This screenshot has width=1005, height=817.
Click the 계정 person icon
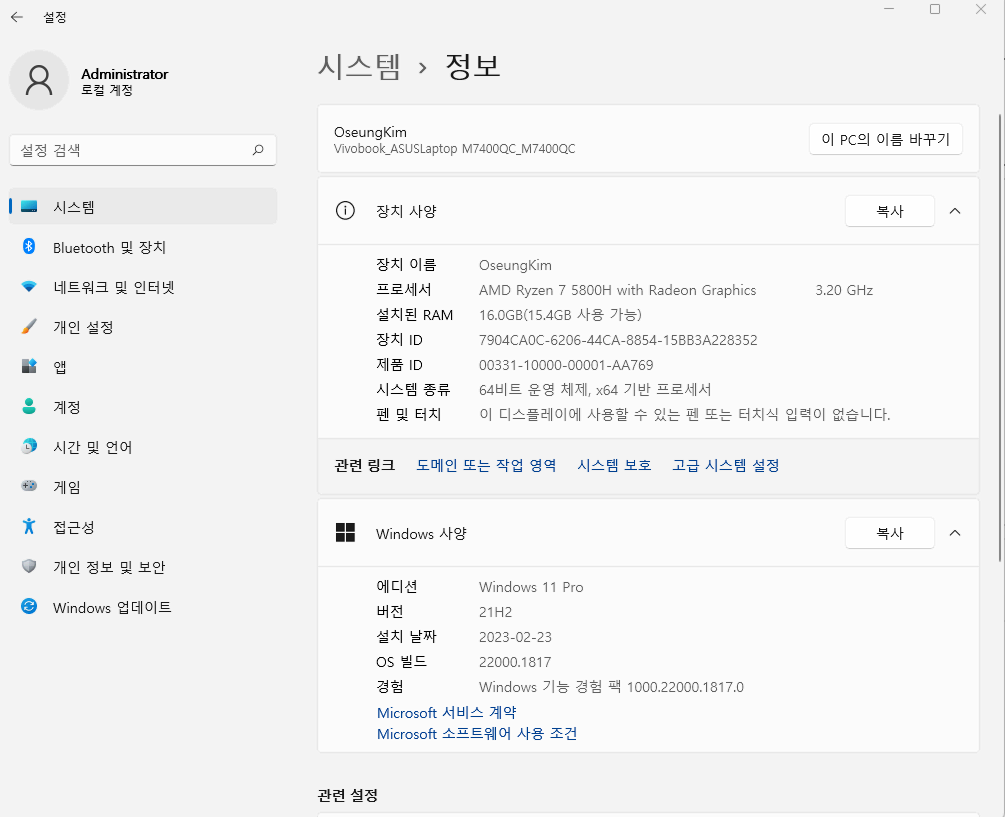(x=29, y=406)
